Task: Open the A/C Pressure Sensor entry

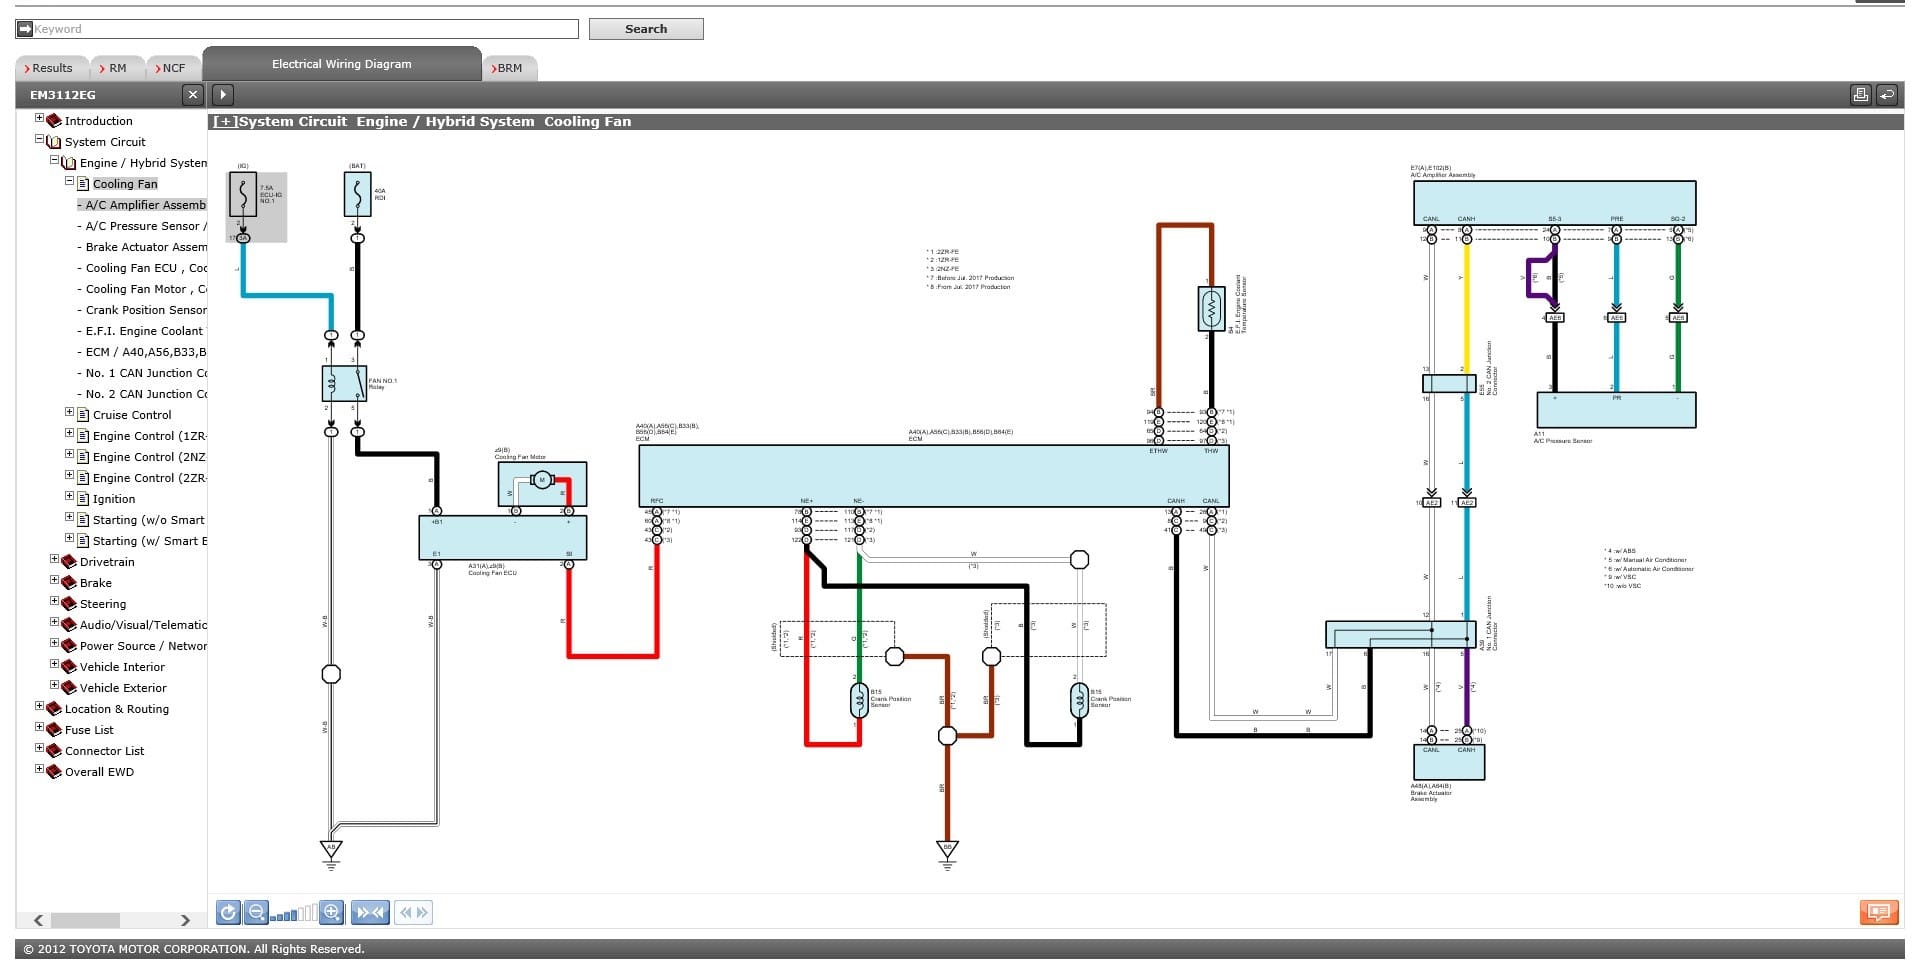Action: coord(145,226)
